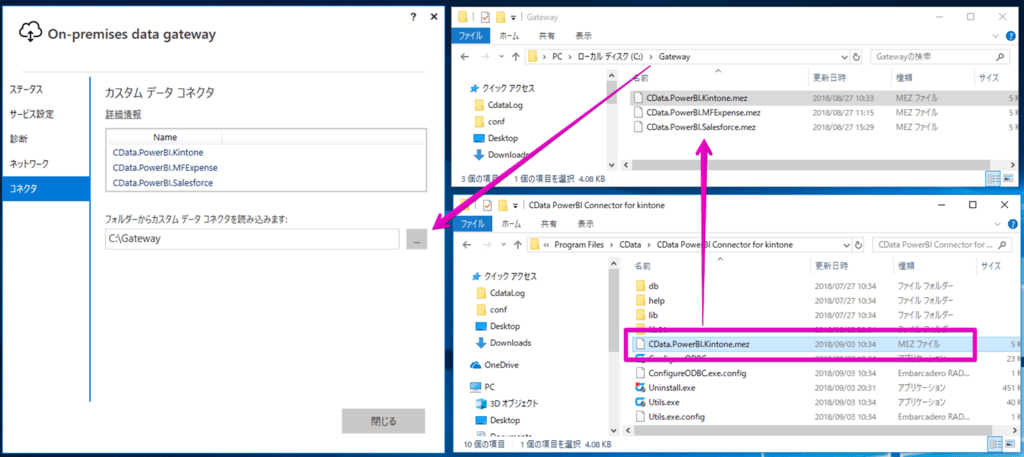Image resolution: width=1024 pixels, height=457 pixels.
Task: Select 3D オブジェクト in kintone window navigation
Action: 507,403
